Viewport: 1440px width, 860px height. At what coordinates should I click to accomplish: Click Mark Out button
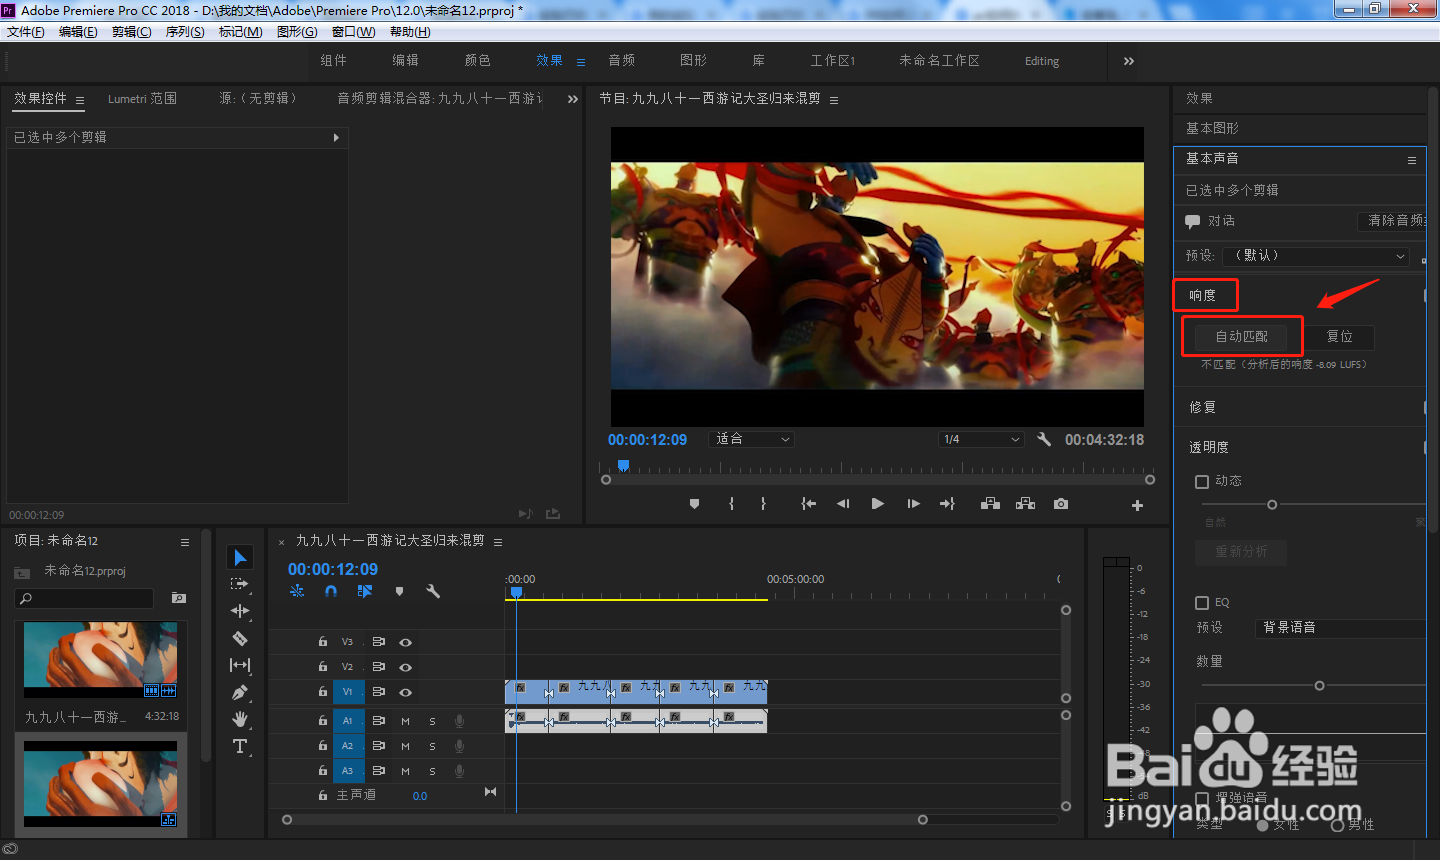[763, 504]
